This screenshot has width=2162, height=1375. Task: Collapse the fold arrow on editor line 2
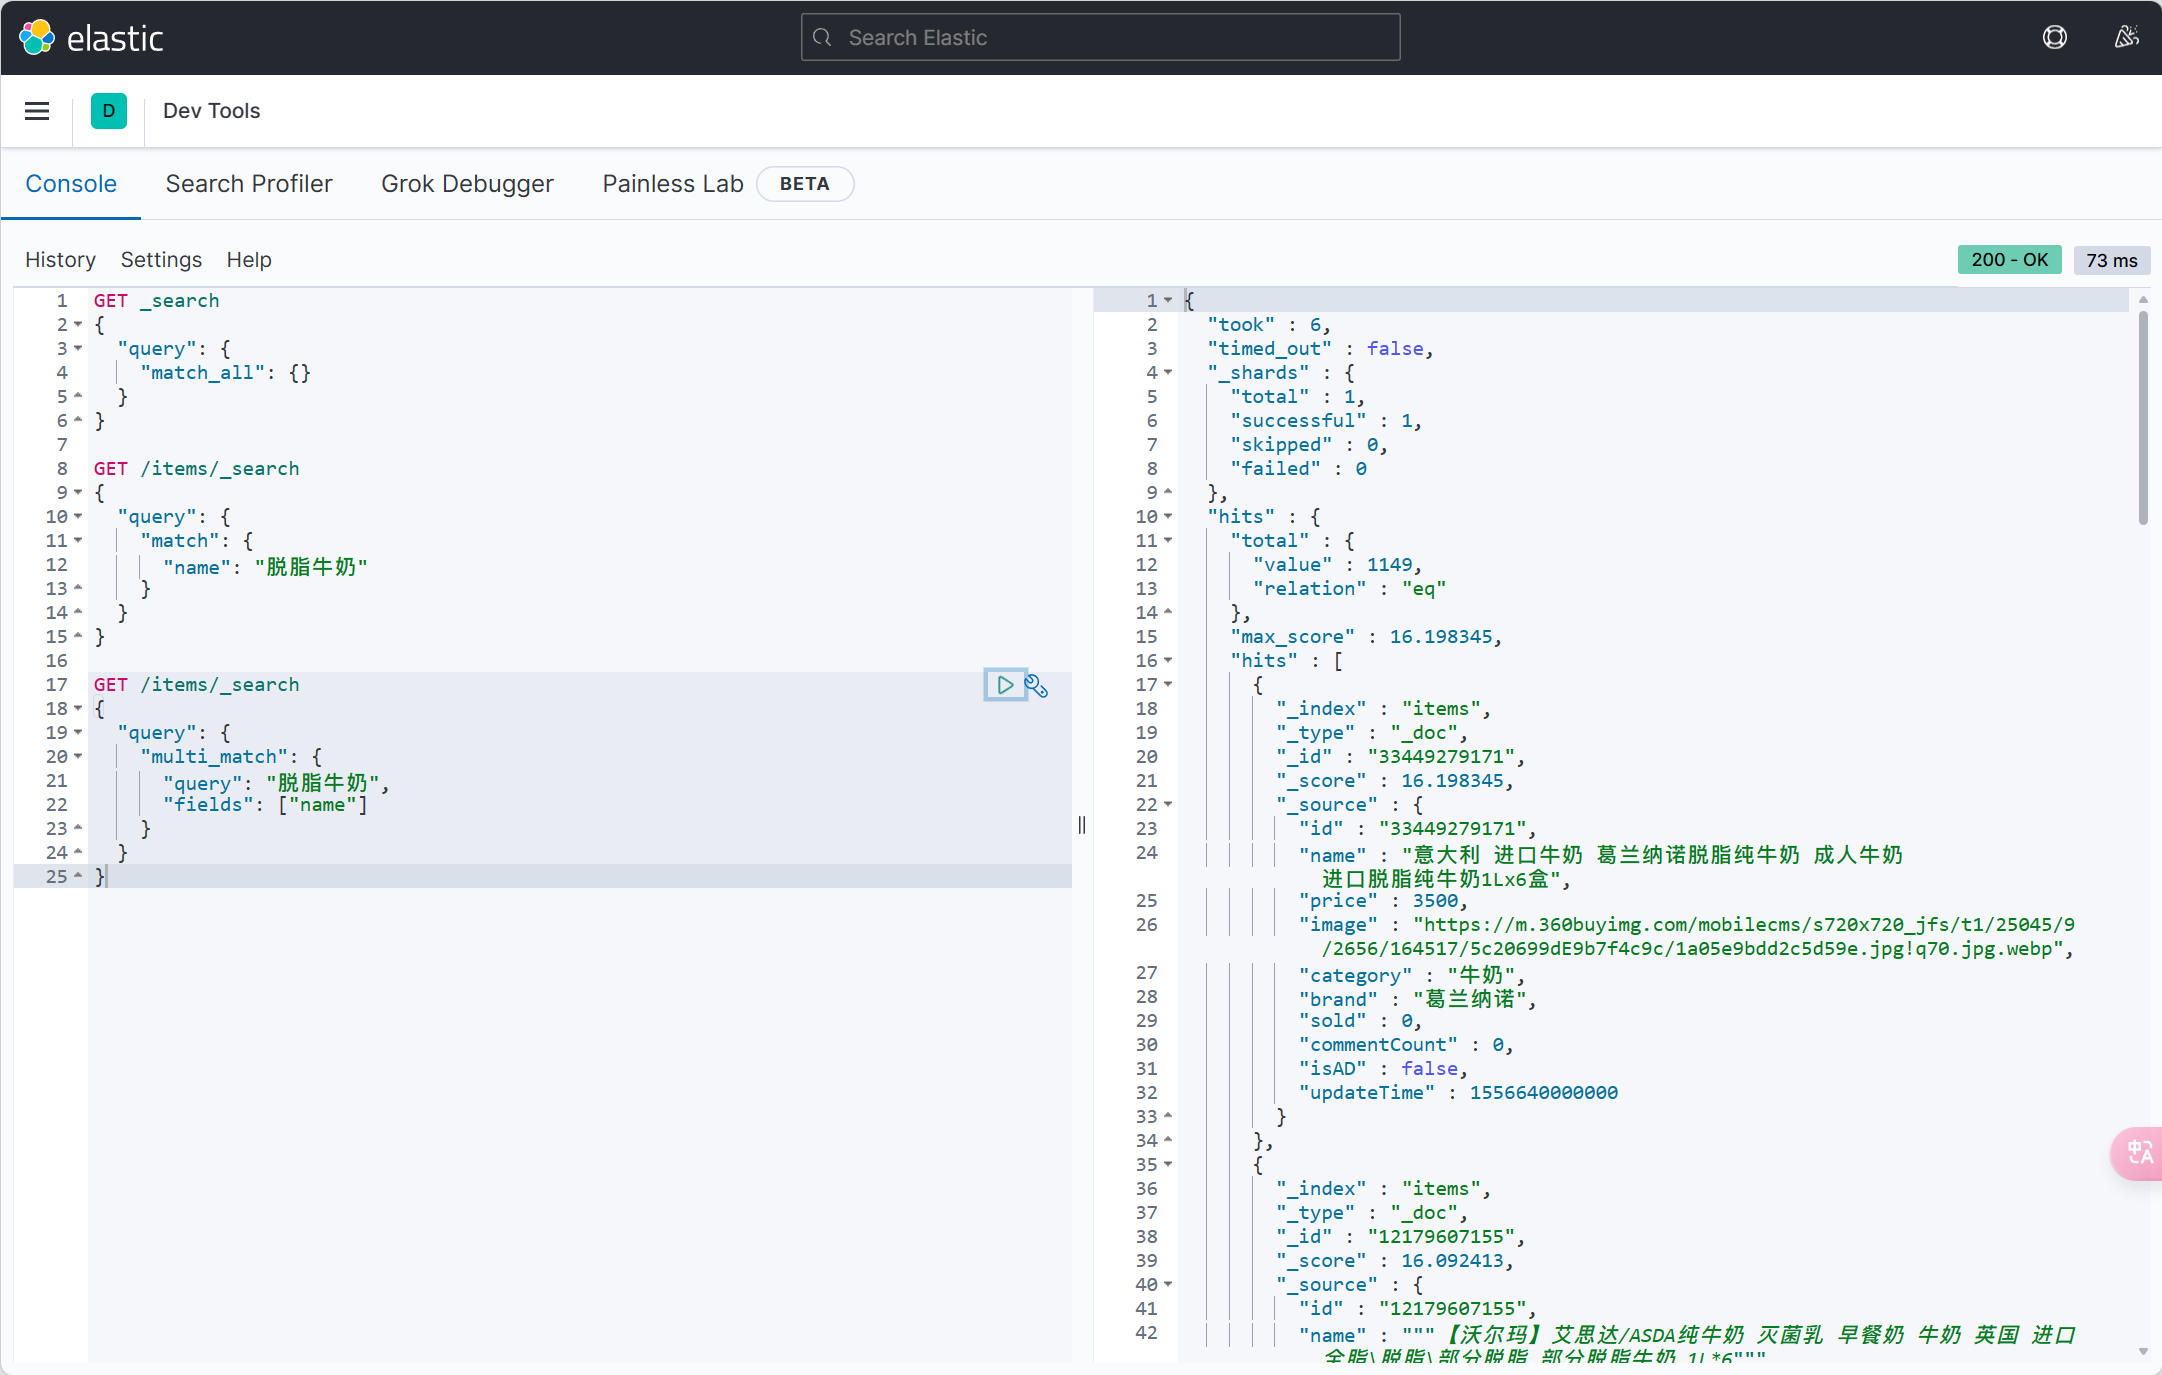tap(78, 325)
